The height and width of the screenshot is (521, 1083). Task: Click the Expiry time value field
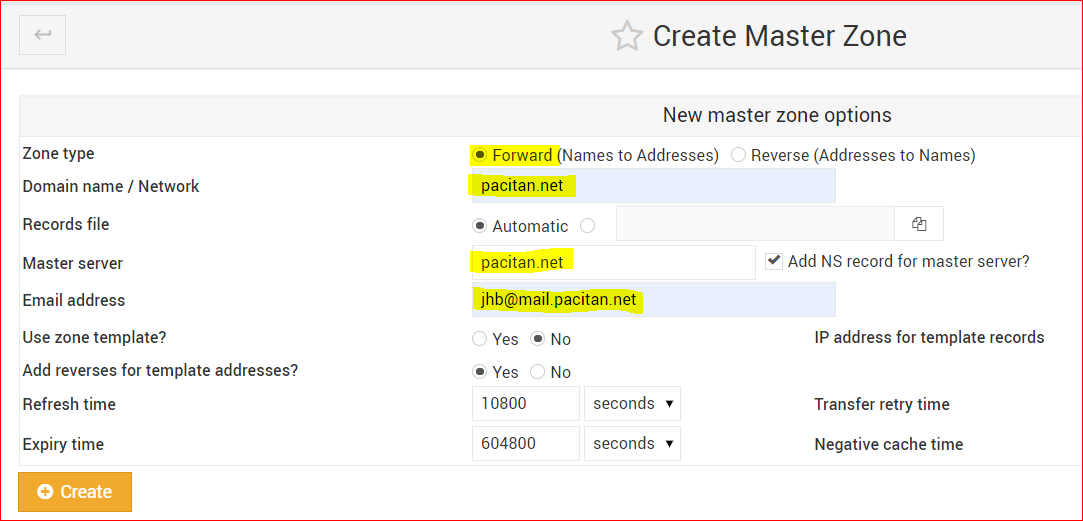[525, 444]
